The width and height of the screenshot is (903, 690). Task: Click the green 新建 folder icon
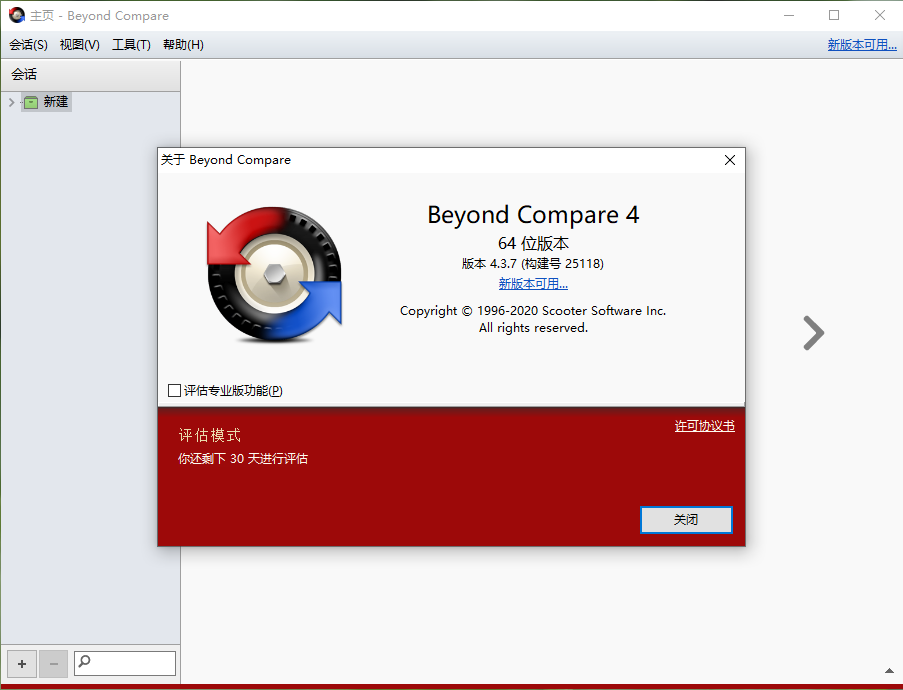pos(31,103)
